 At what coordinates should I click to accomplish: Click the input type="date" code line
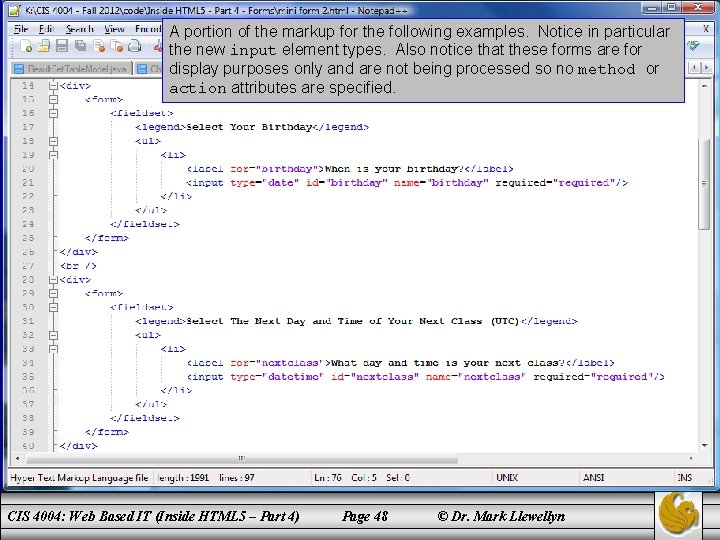[407, 183]
